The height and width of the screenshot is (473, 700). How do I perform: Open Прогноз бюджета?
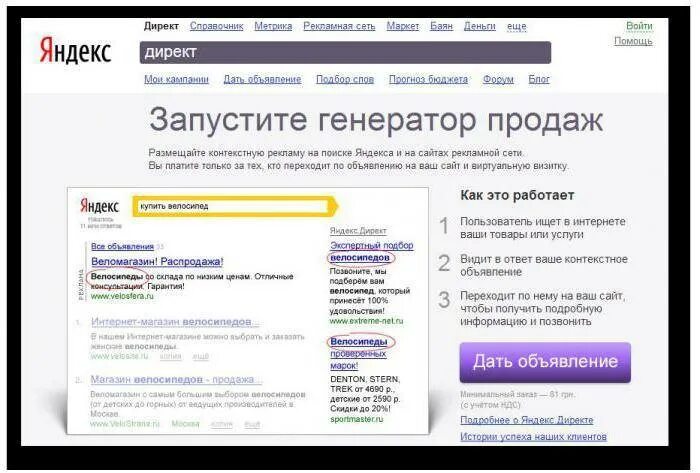point(429,79)
